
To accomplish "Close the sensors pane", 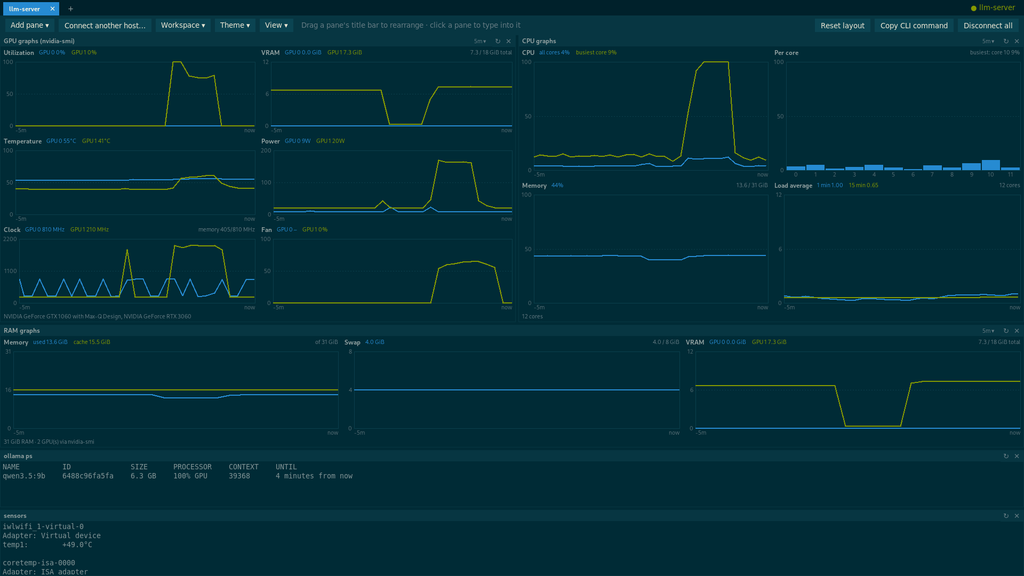I will [1017, 516].
